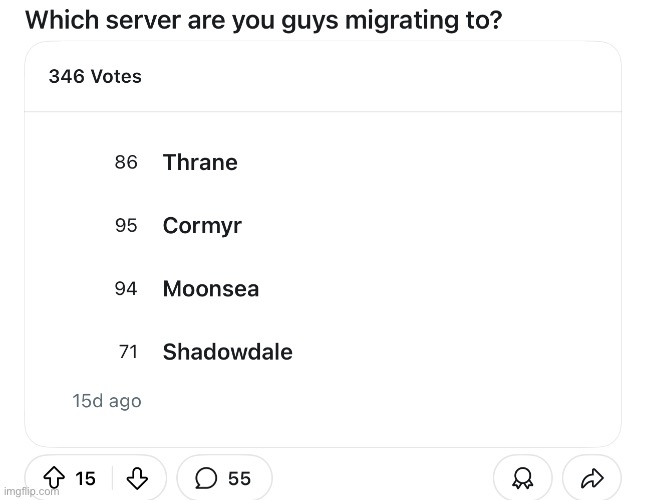This screenshot has height=500, width=646.
Task: Give an award using the ribbon icon
Action: (x=521, y=478)
